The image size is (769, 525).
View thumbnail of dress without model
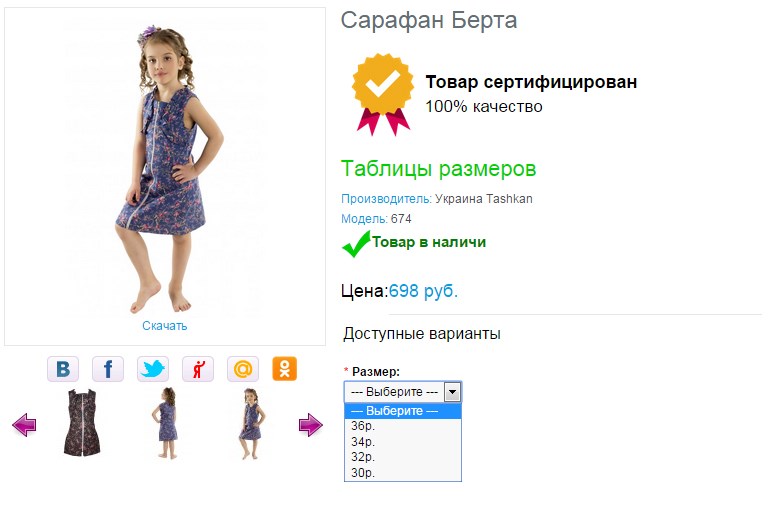(x=81, y=424)
